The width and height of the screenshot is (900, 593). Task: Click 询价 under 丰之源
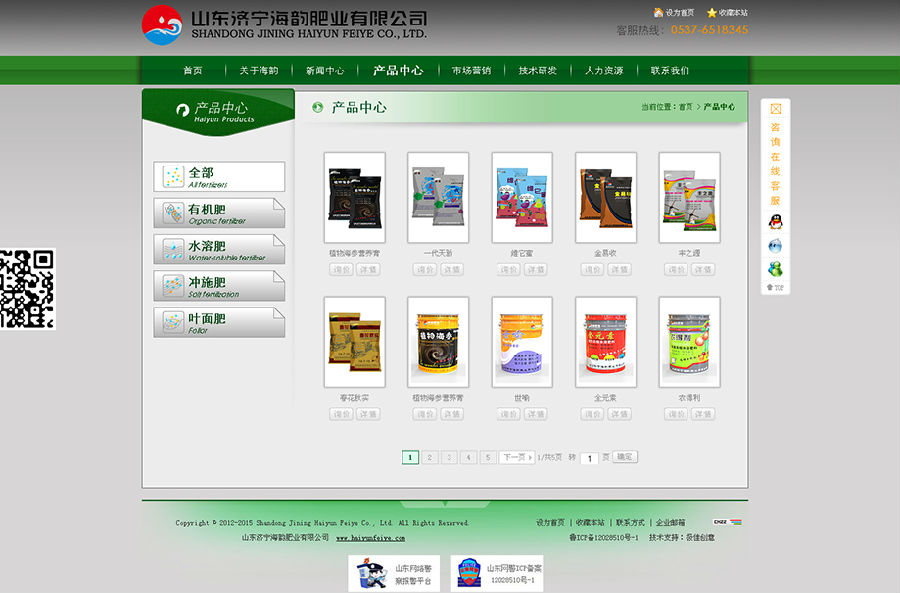click(x=676, y=269)
